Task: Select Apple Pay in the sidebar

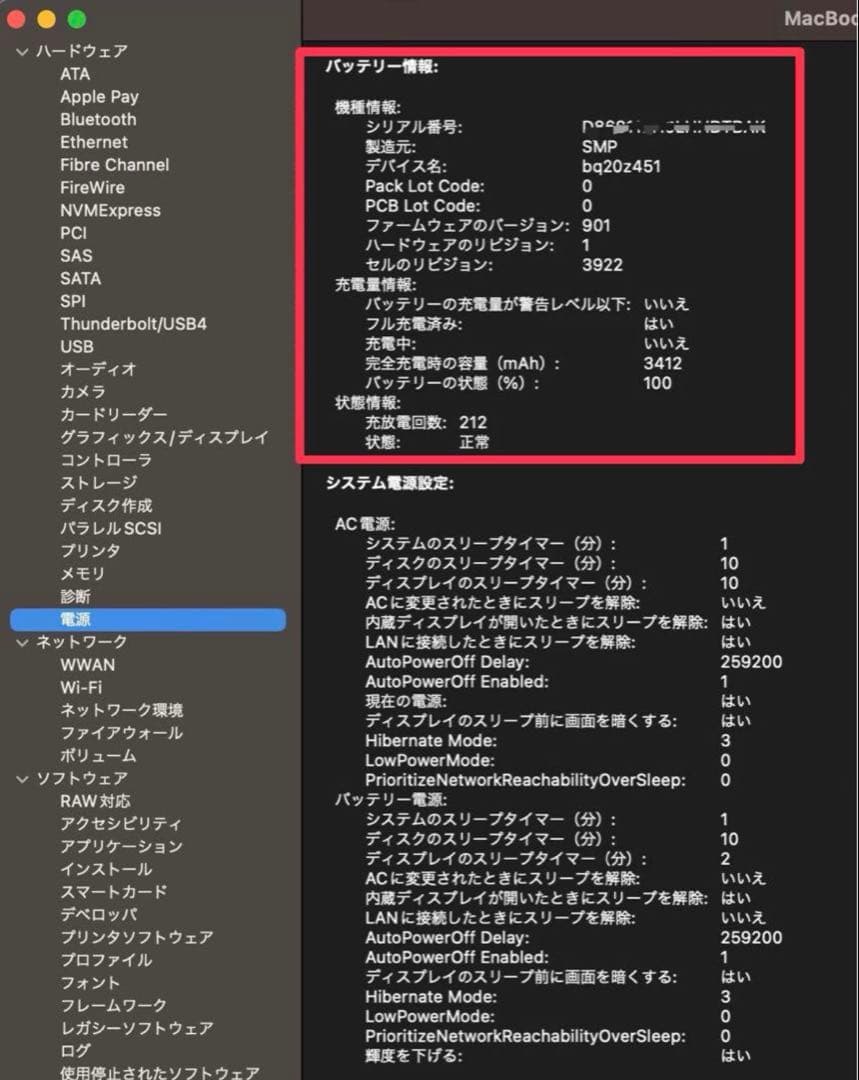Action: pyautogui.click(x=99, y=96)
